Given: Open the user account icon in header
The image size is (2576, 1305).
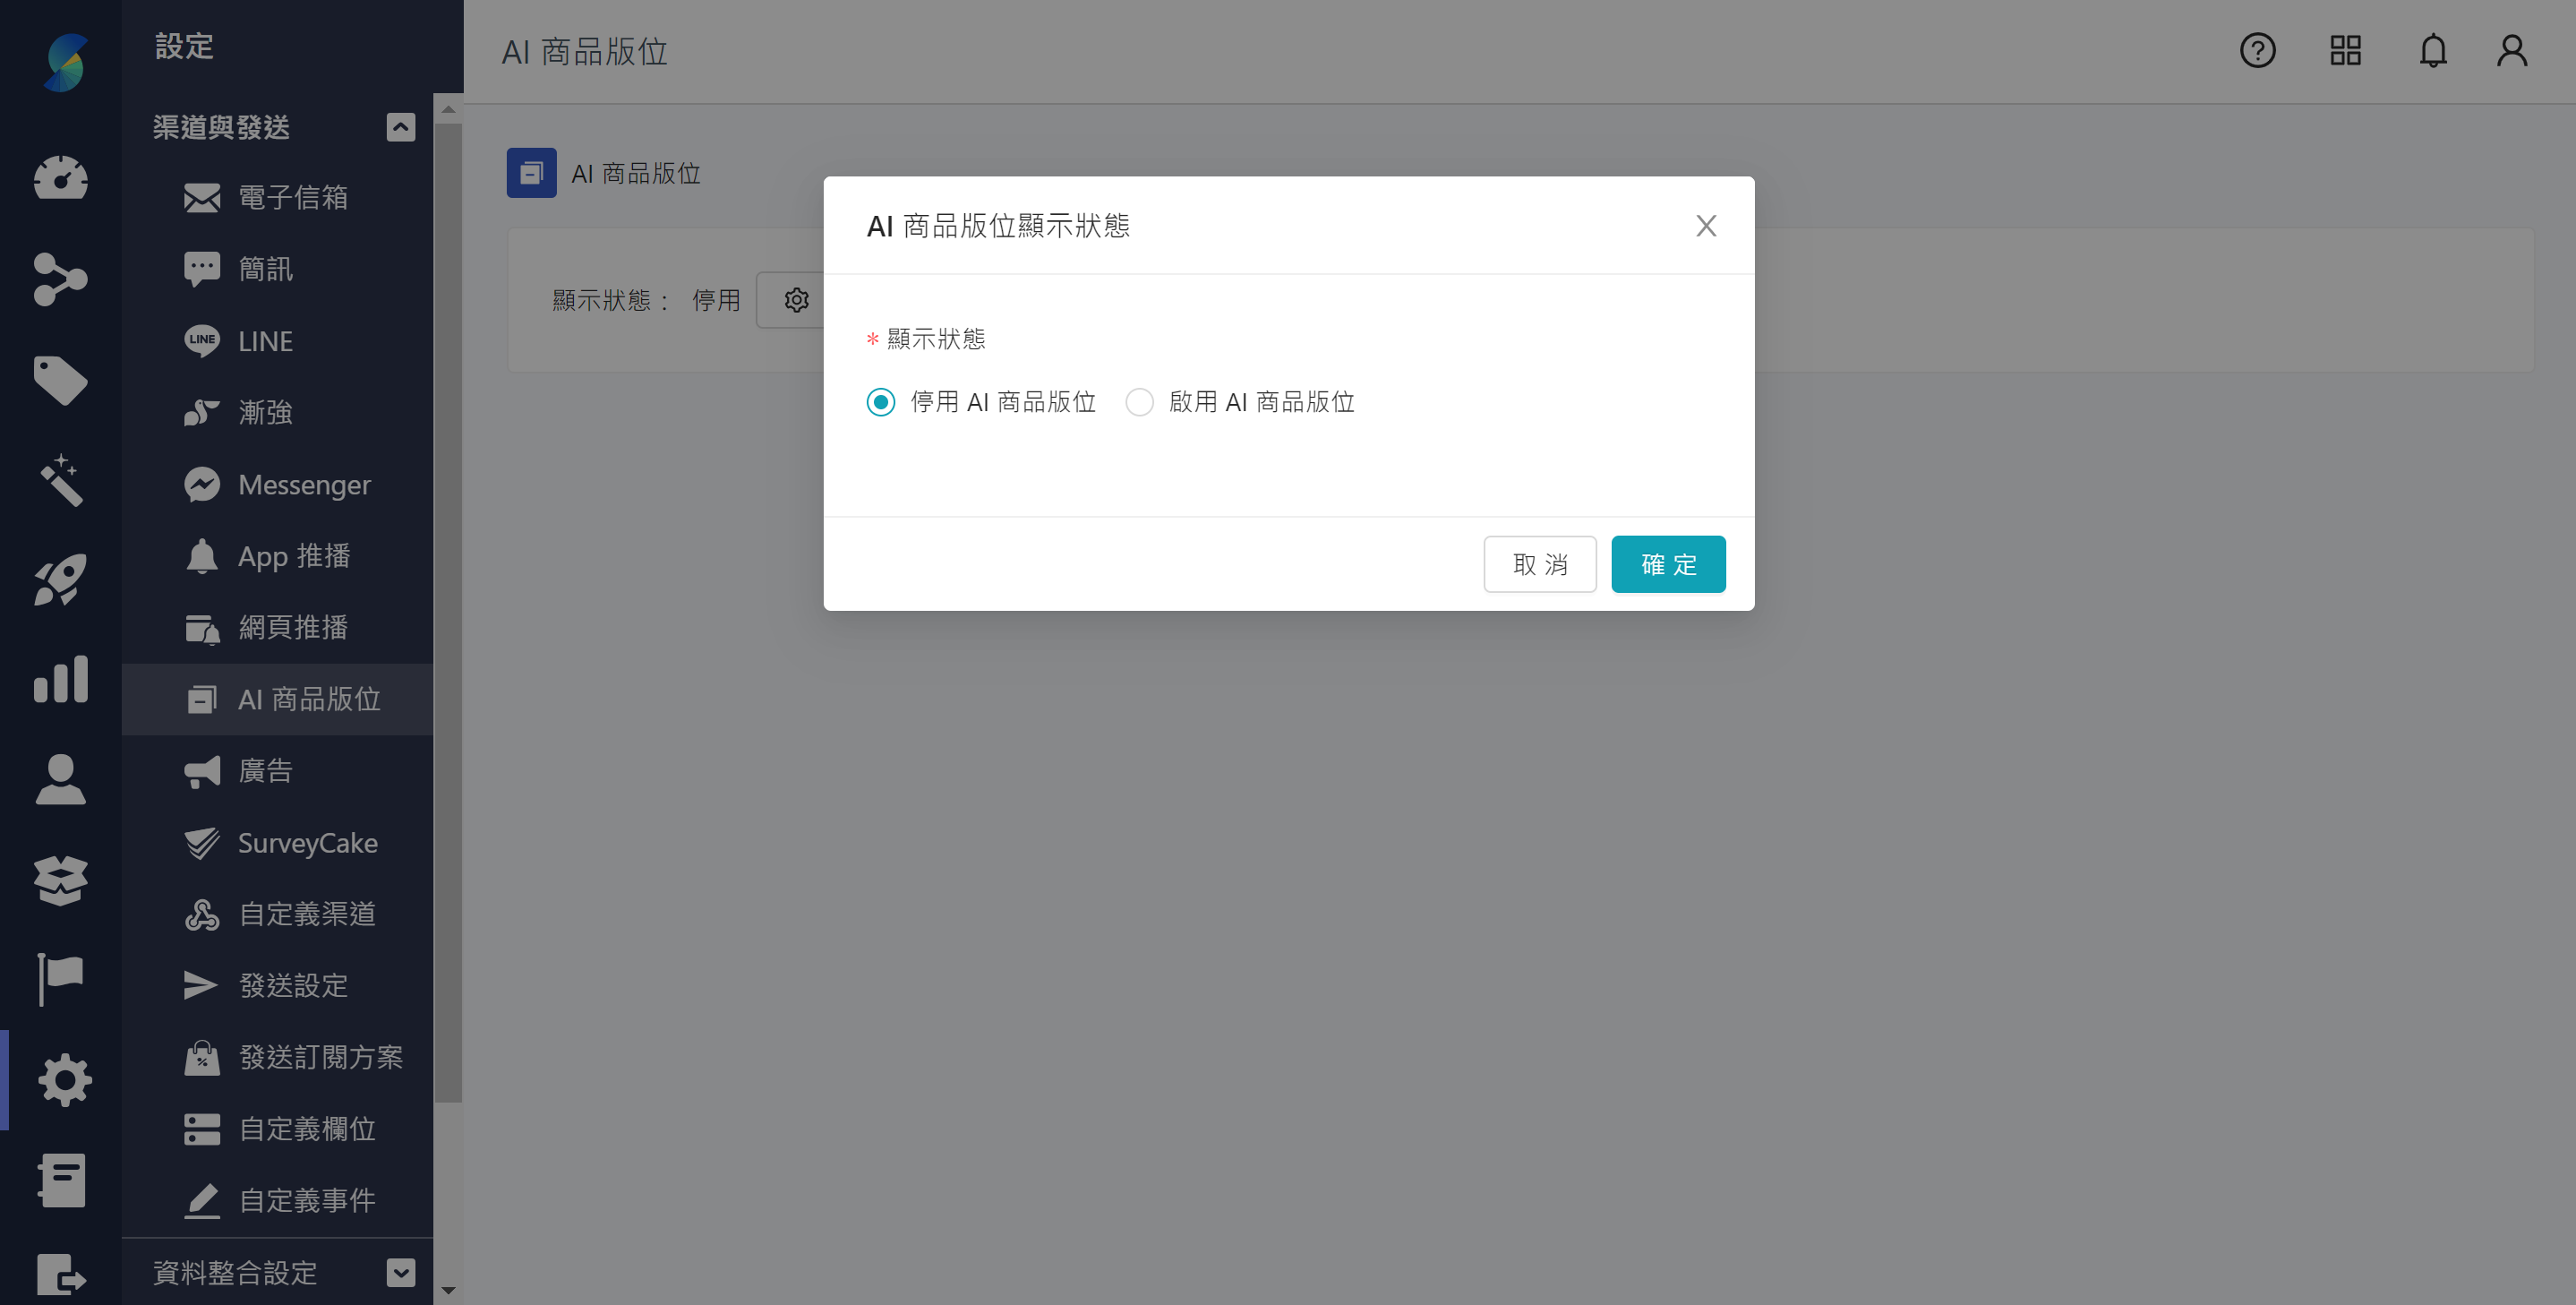Looking at the screenshot, I should (x=2512, y=50).
